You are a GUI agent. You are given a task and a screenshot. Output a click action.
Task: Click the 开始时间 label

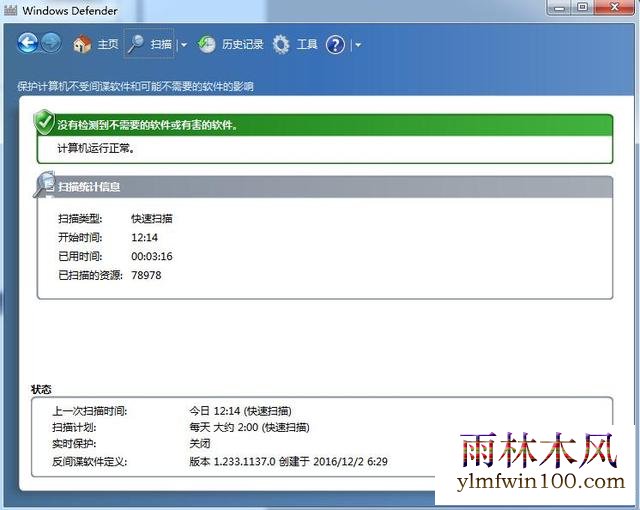tap(80, 237)
